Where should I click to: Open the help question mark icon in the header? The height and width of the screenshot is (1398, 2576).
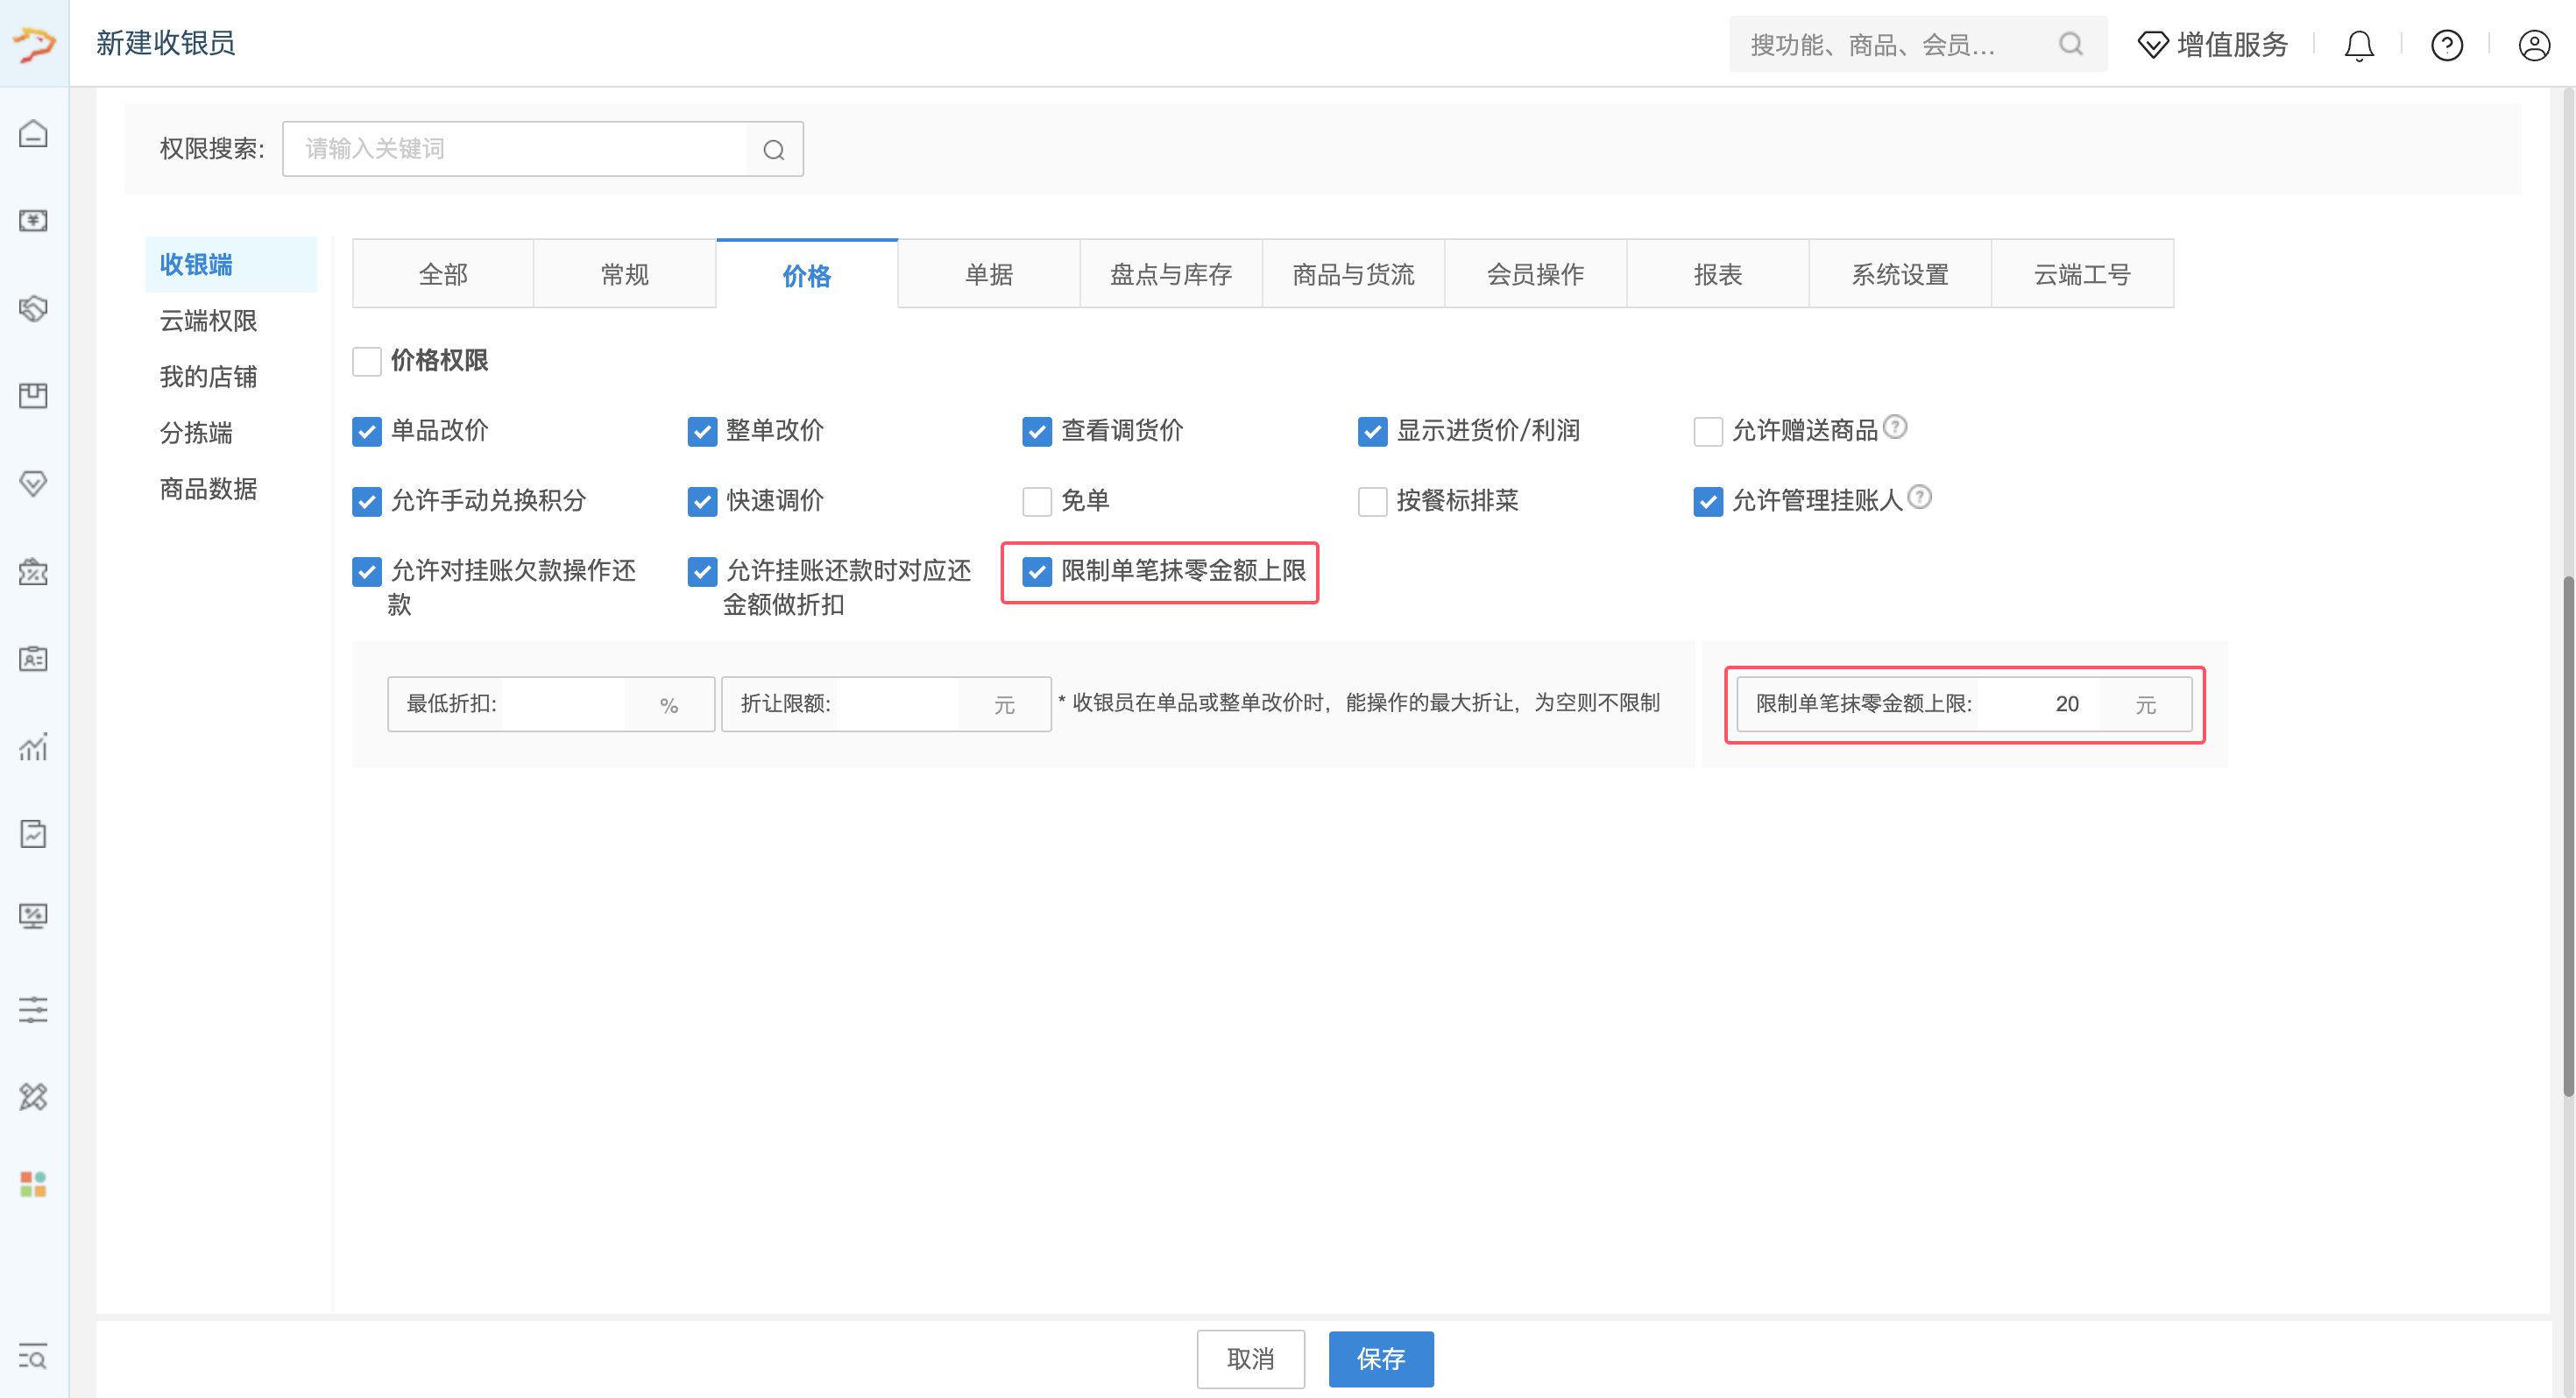tap(2447, 45)
